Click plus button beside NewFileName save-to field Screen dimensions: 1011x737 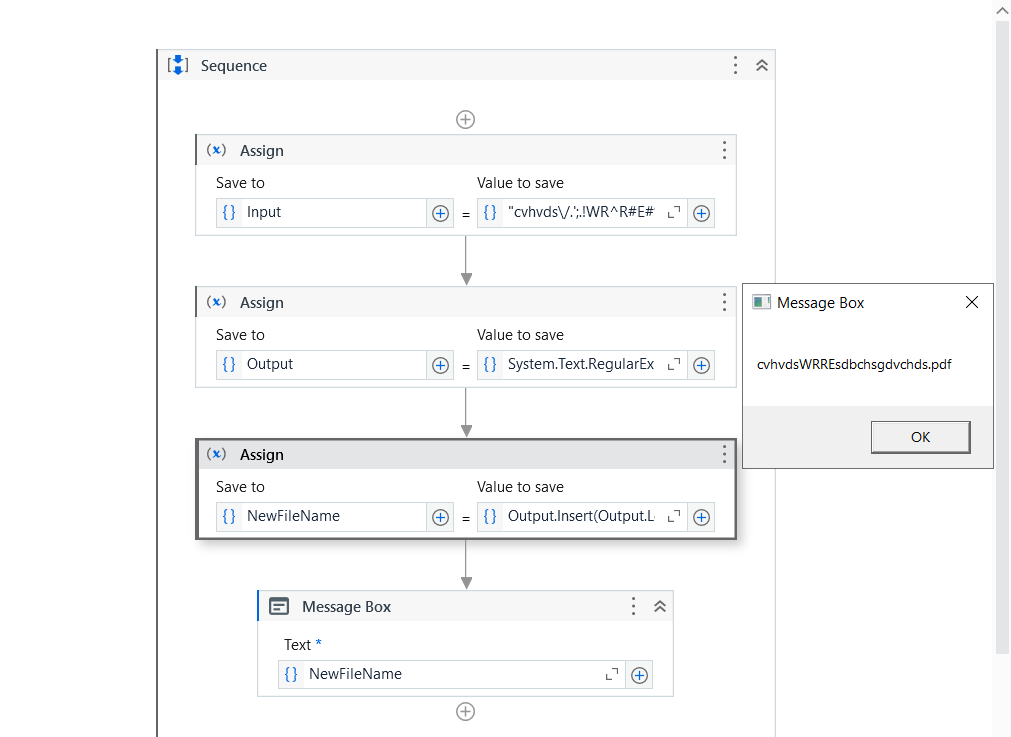point(440,517)
